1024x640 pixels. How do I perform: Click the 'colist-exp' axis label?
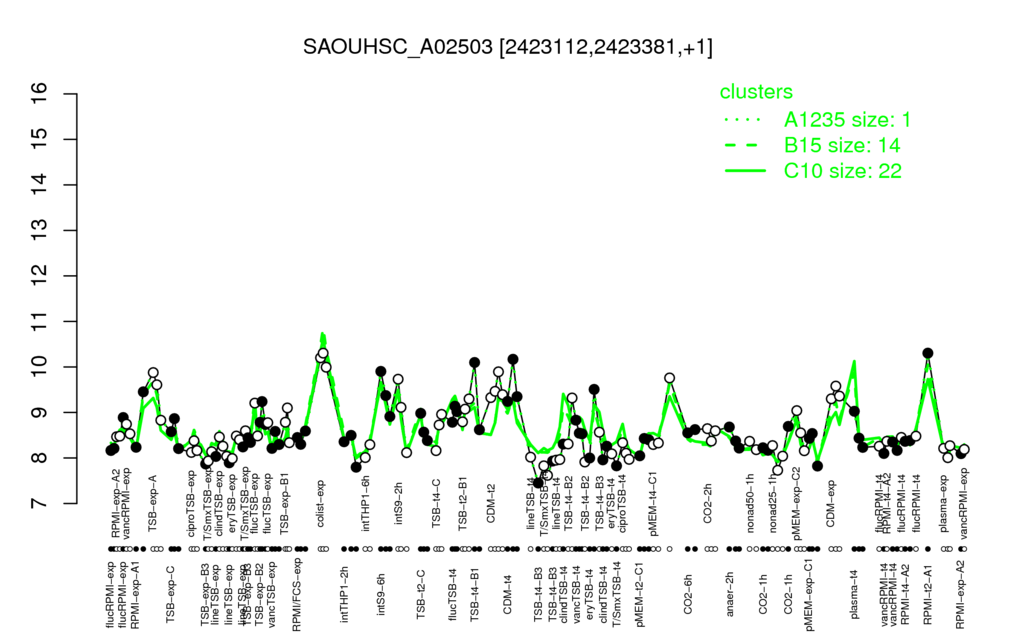click(321, 502)
